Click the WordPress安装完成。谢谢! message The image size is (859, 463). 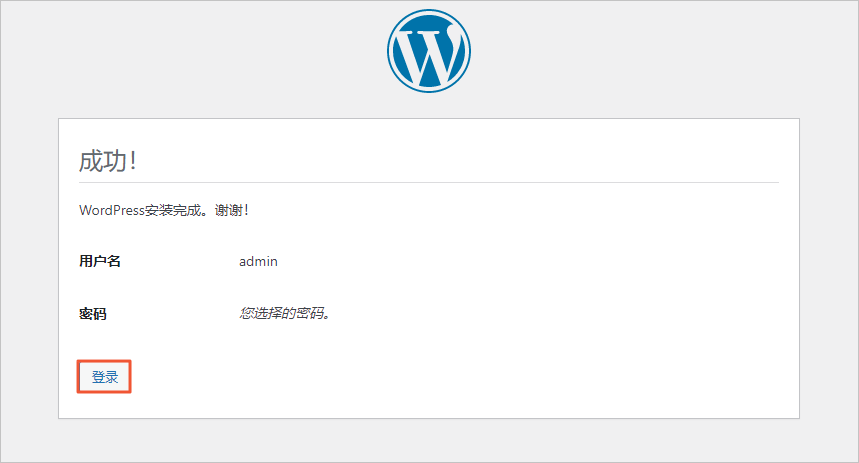(x=164, y=210)
